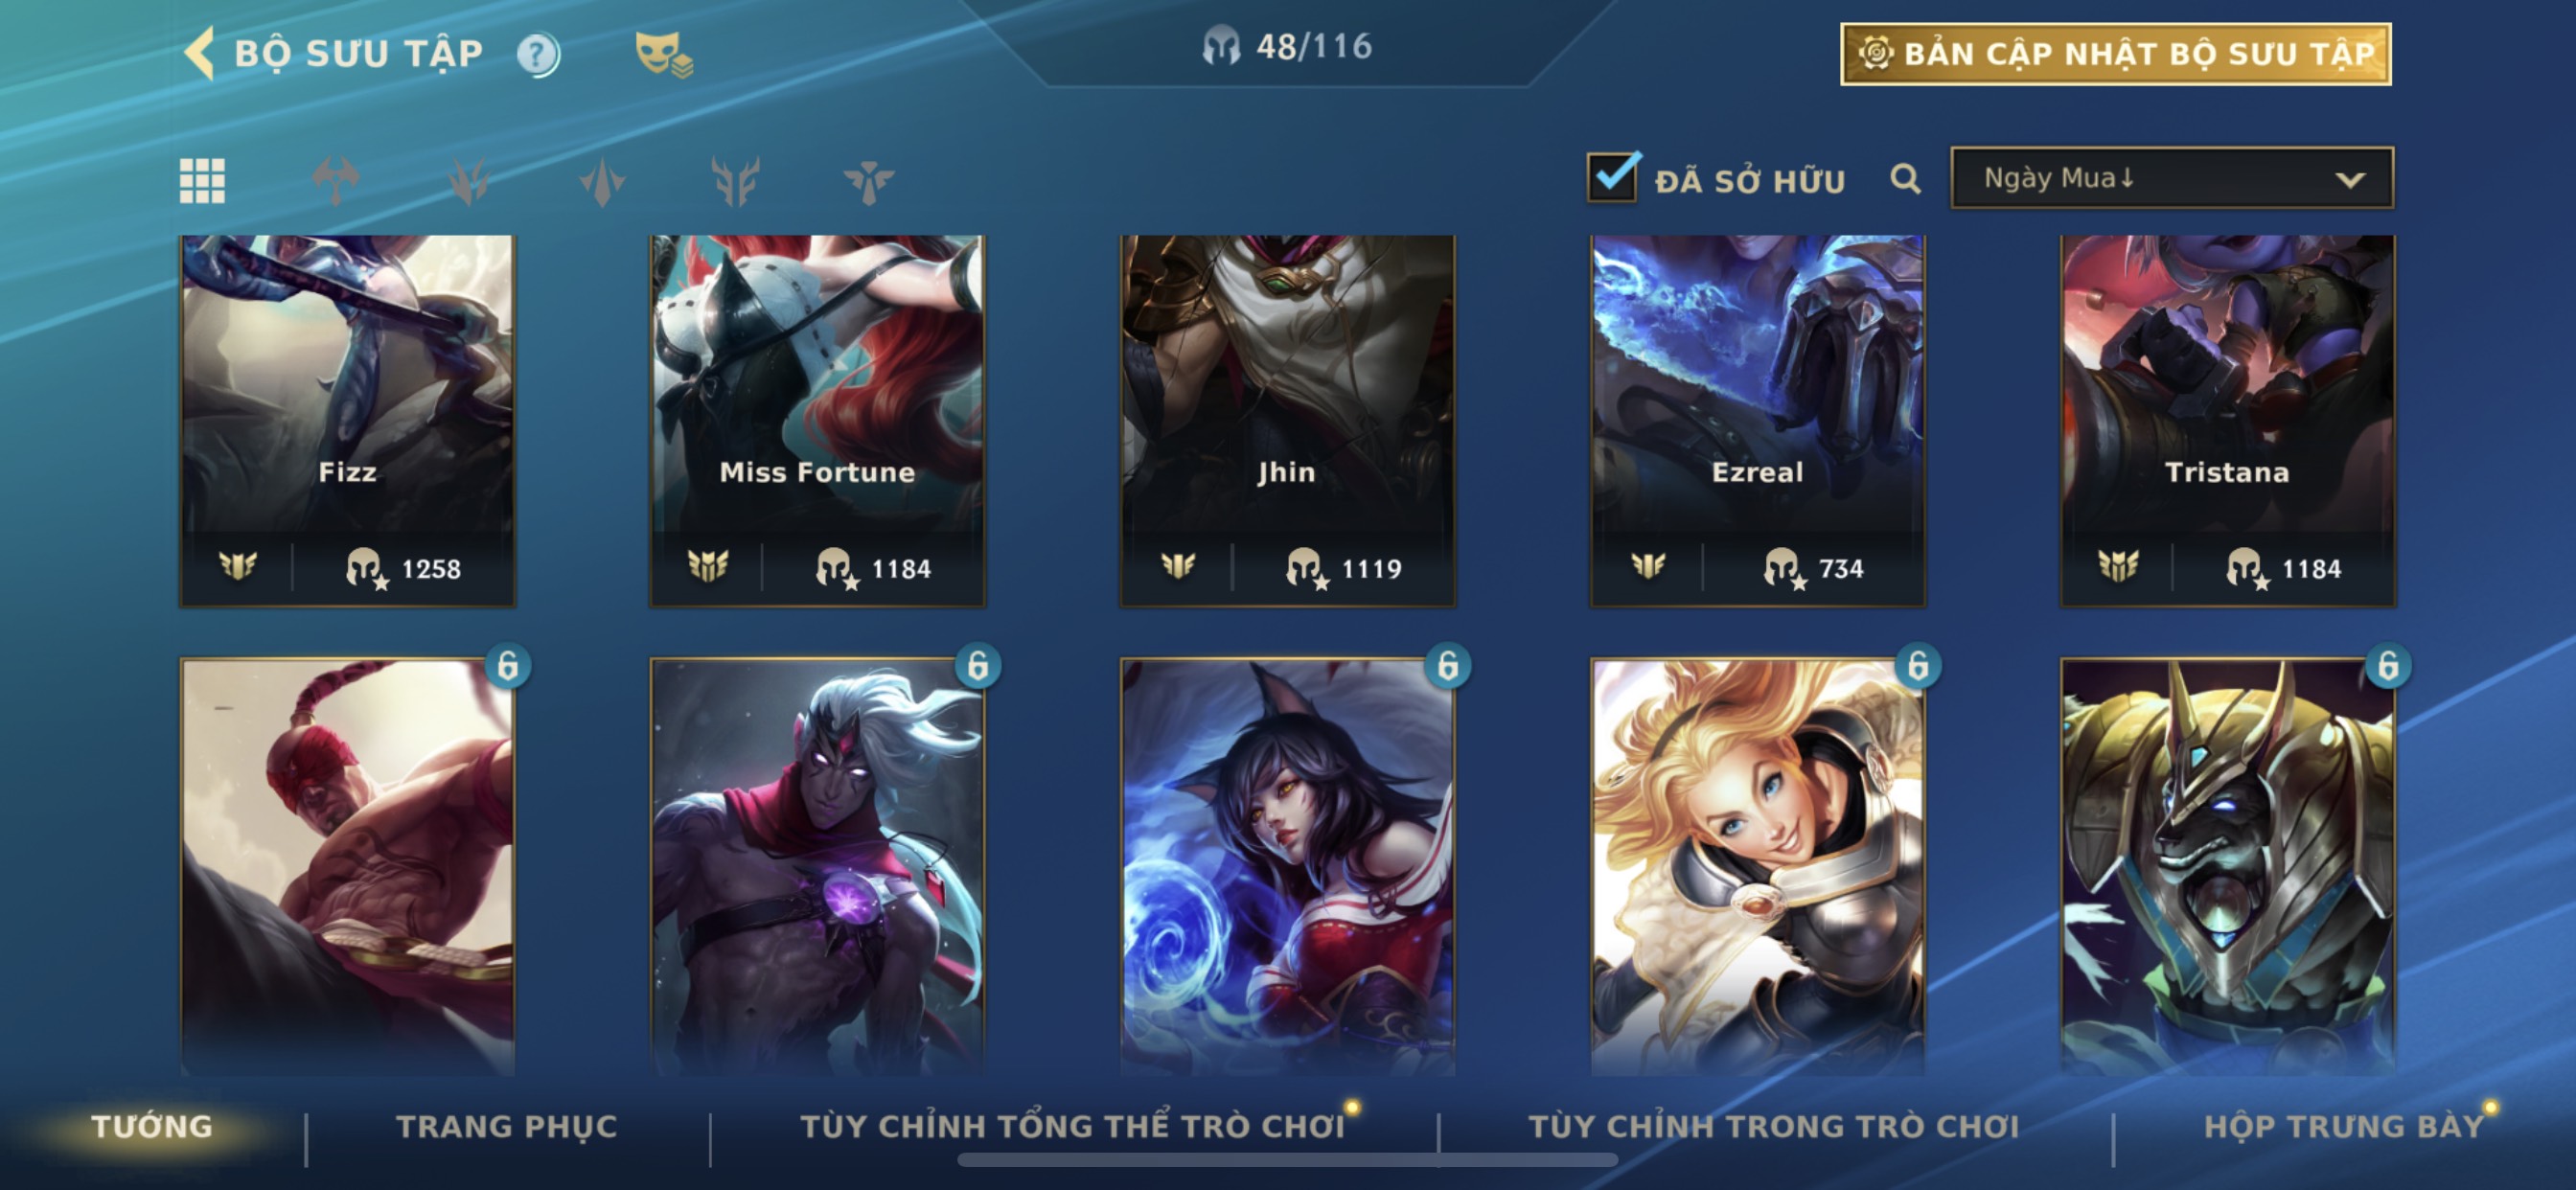Select the fourth role filter icon from the grid

(735, 181)
